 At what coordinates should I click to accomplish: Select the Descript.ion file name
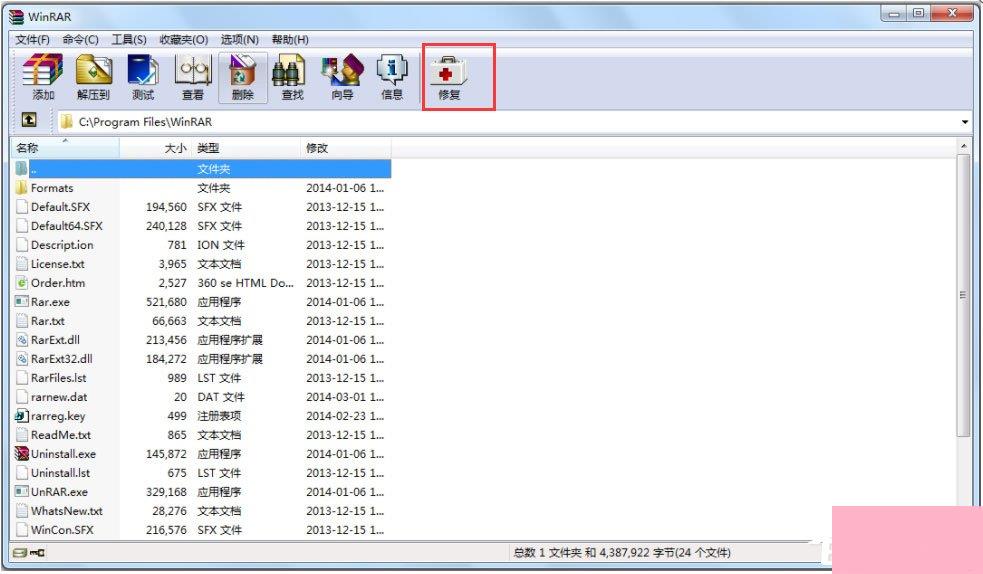[x=62, y=245]
